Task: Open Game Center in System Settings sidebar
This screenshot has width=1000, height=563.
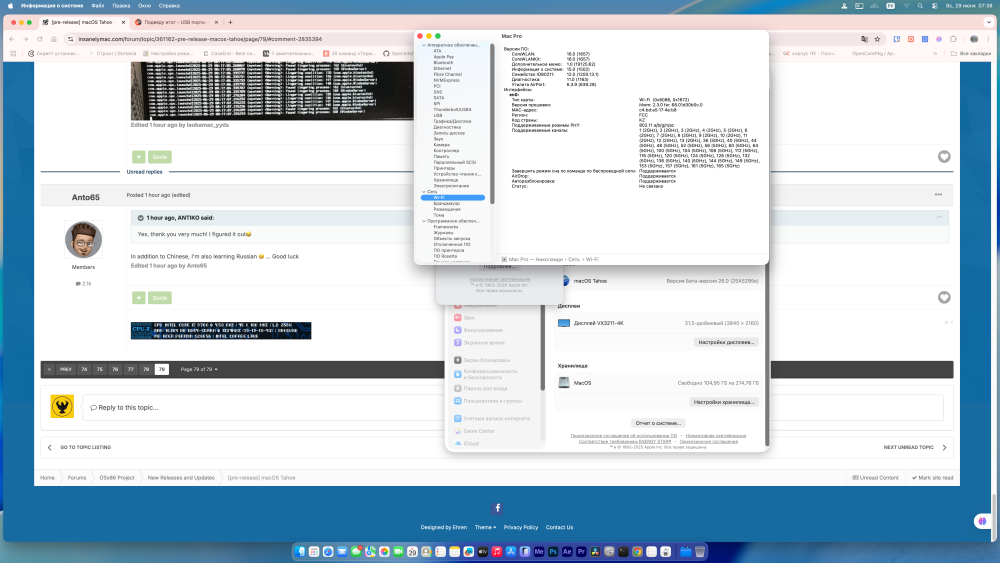Action: 478,431
